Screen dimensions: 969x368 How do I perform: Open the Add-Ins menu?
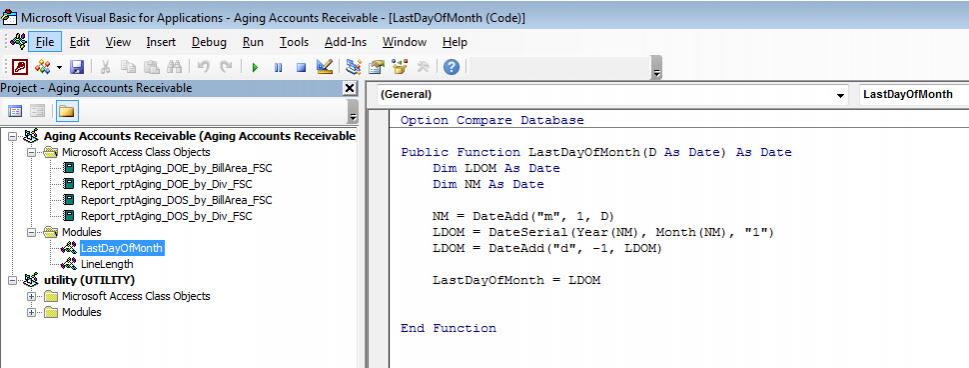click(345, 42)
